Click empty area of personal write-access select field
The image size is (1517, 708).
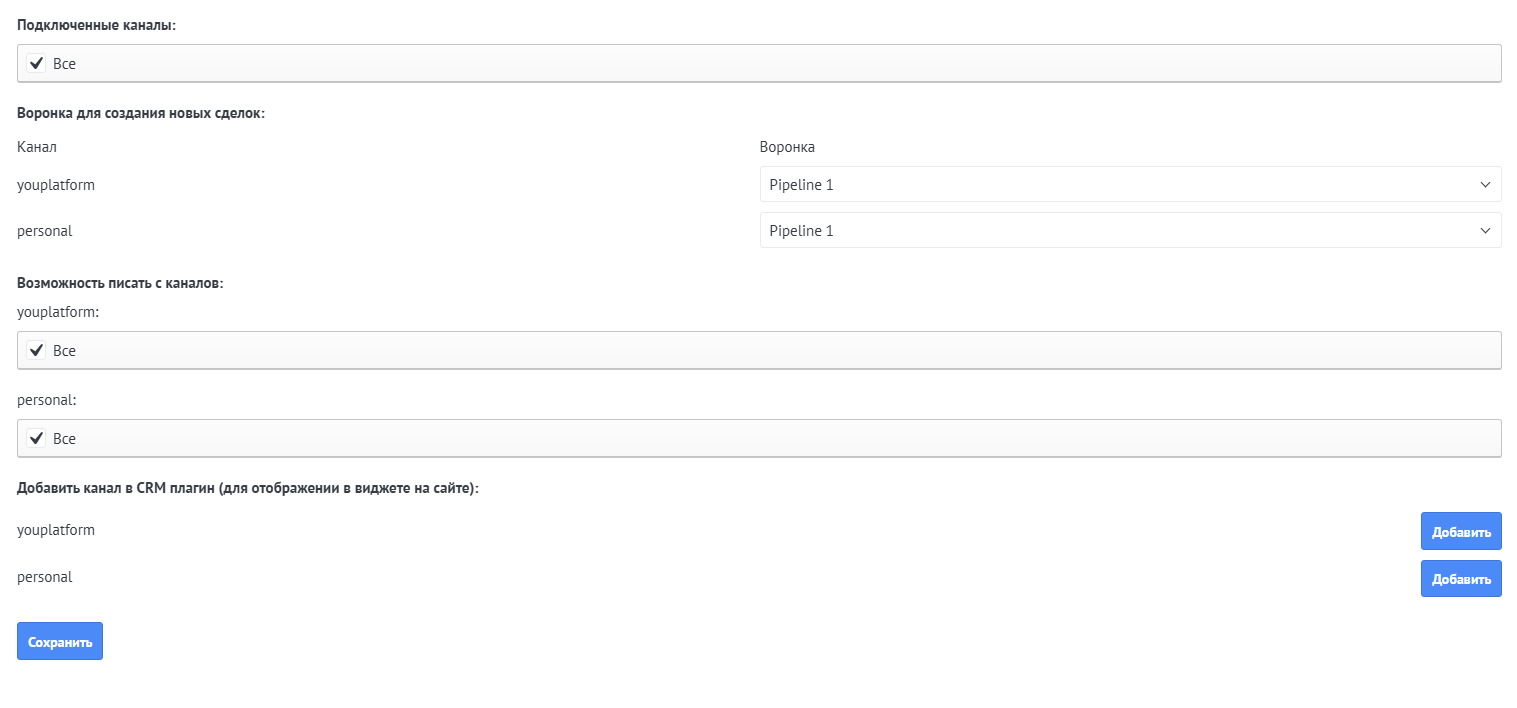coord(760,439)
